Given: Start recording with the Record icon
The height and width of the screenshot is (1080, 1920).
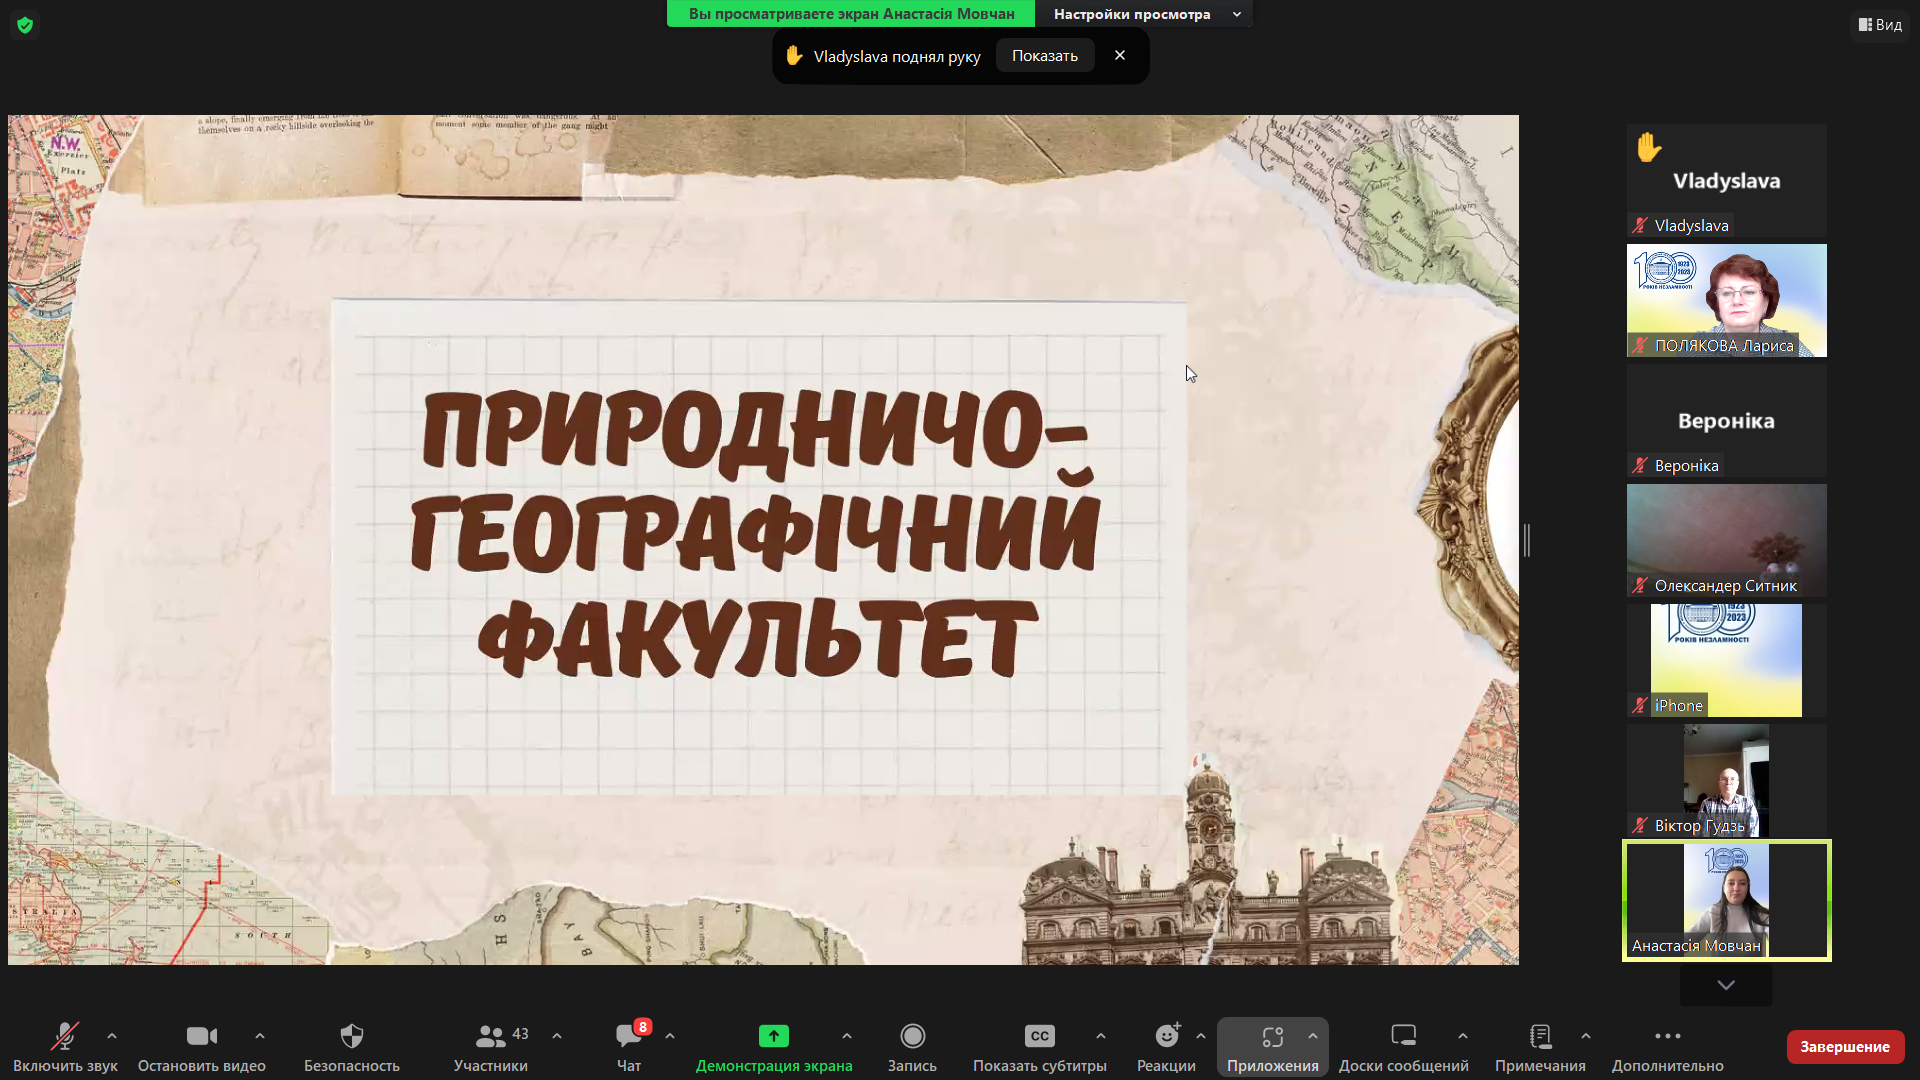Looking at the screenshot, I should point(912,1036).
